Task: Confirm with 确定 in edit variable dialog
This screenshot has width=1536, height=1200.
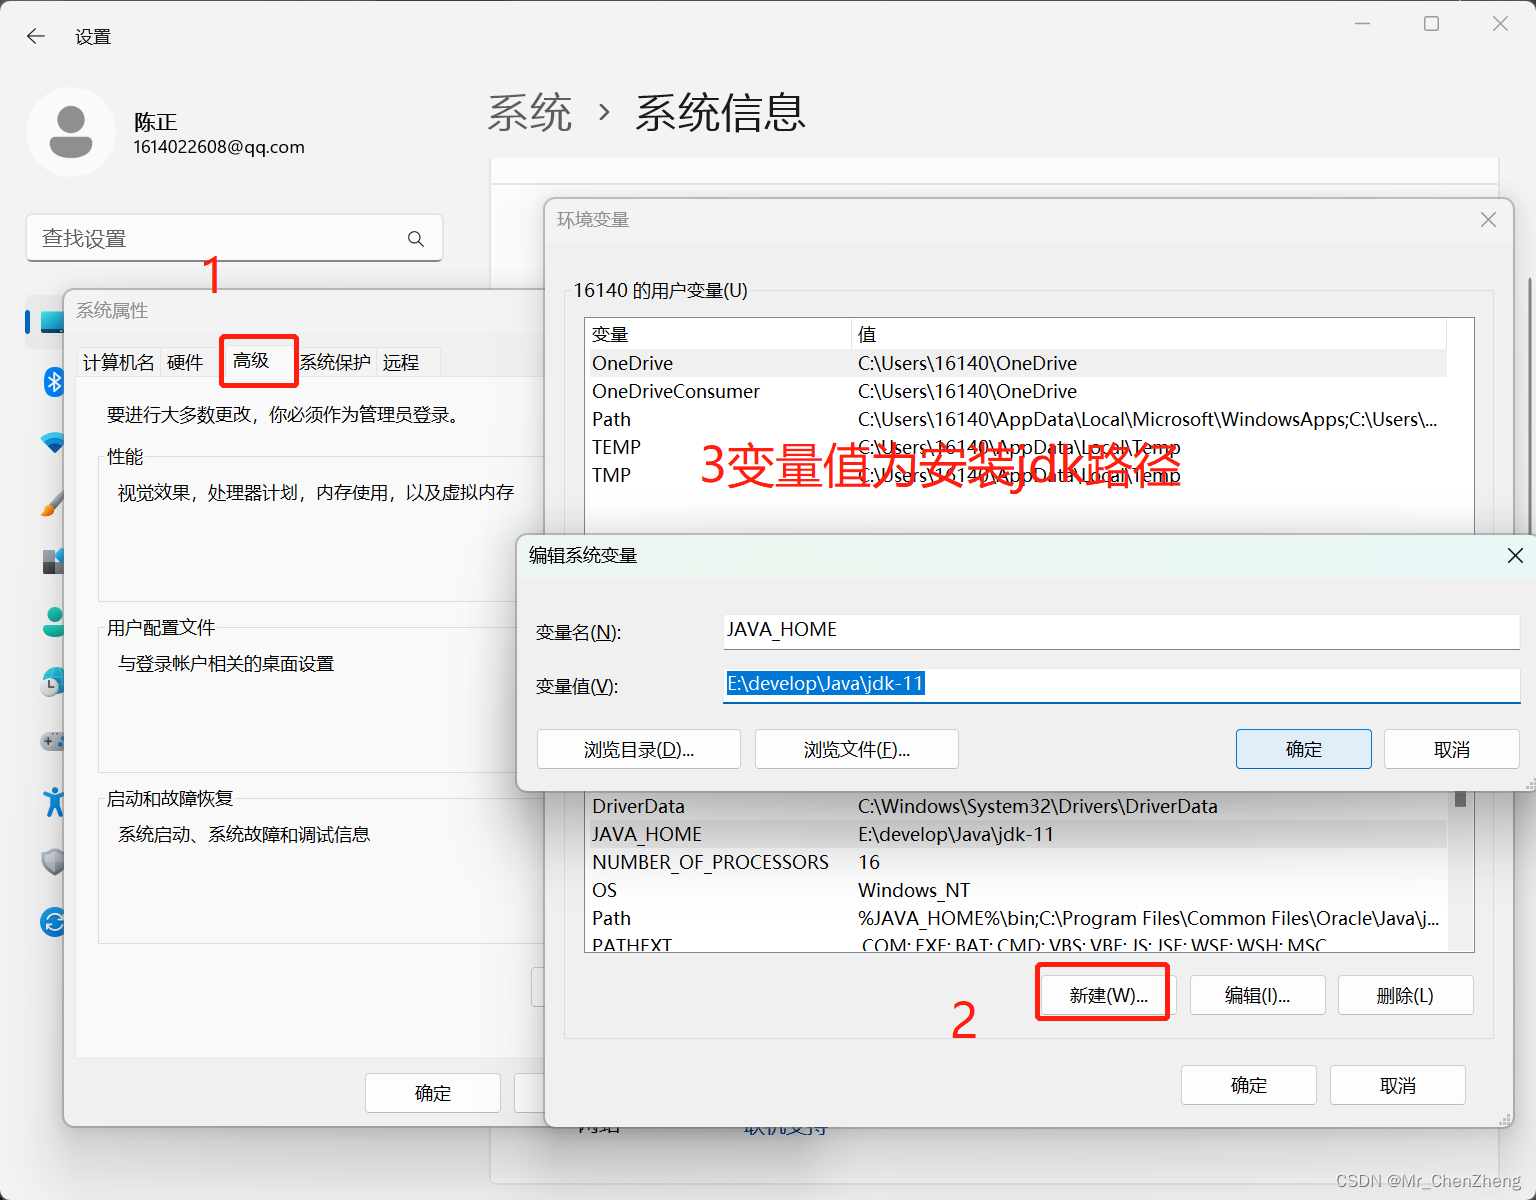Action: click(x=1304, y=749)
